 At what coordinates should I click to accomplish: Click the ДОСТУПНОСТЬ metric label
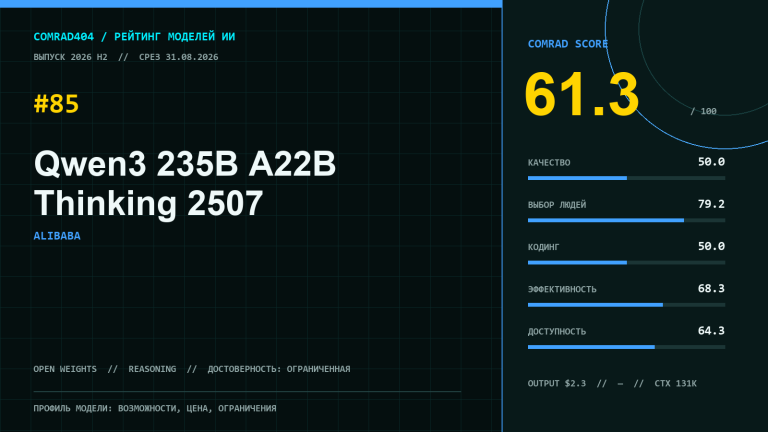tap(557, 332)
